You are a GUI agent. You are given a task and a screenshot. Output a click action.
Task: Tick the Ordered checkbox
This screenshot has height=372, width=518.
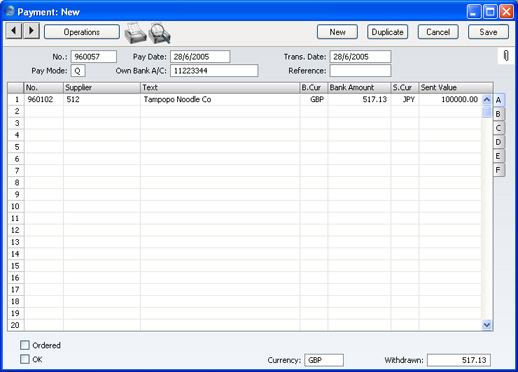point(25,345)
